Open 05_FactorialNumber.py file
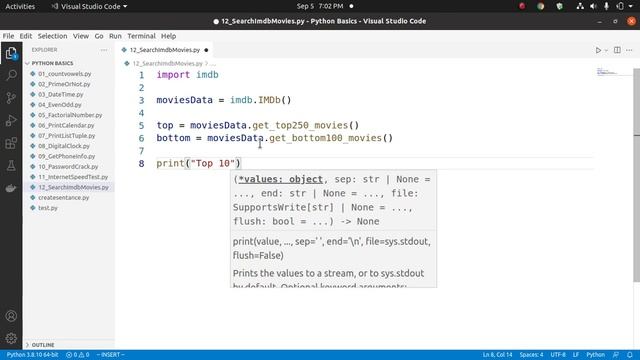The image size is (640, 360). (70, 115)
